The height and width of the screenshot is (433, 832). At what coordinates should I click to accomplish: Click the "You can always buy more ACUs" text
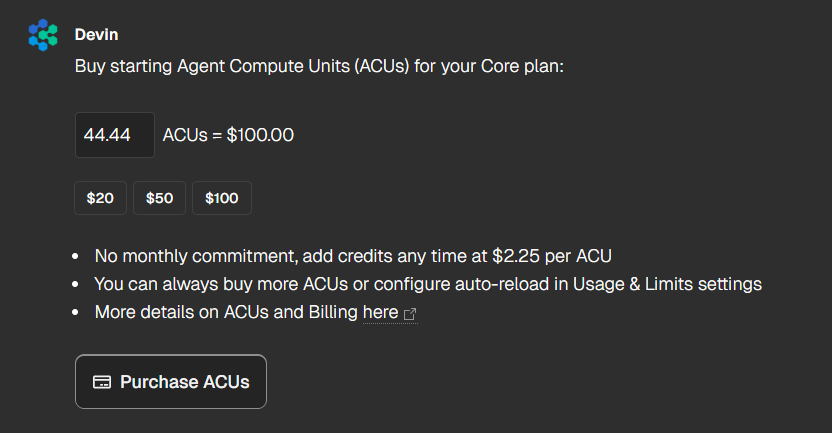218,284
